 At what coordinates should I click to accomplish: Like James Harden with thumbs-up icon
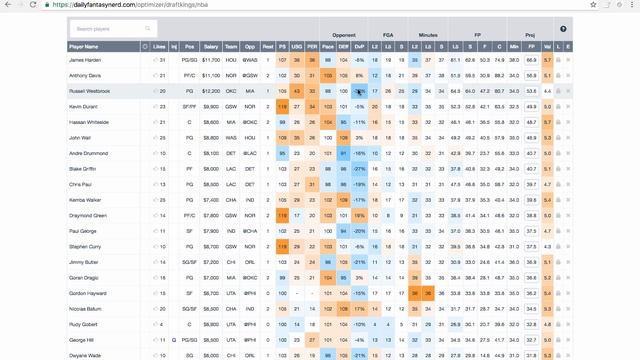[x=156, y=60]
